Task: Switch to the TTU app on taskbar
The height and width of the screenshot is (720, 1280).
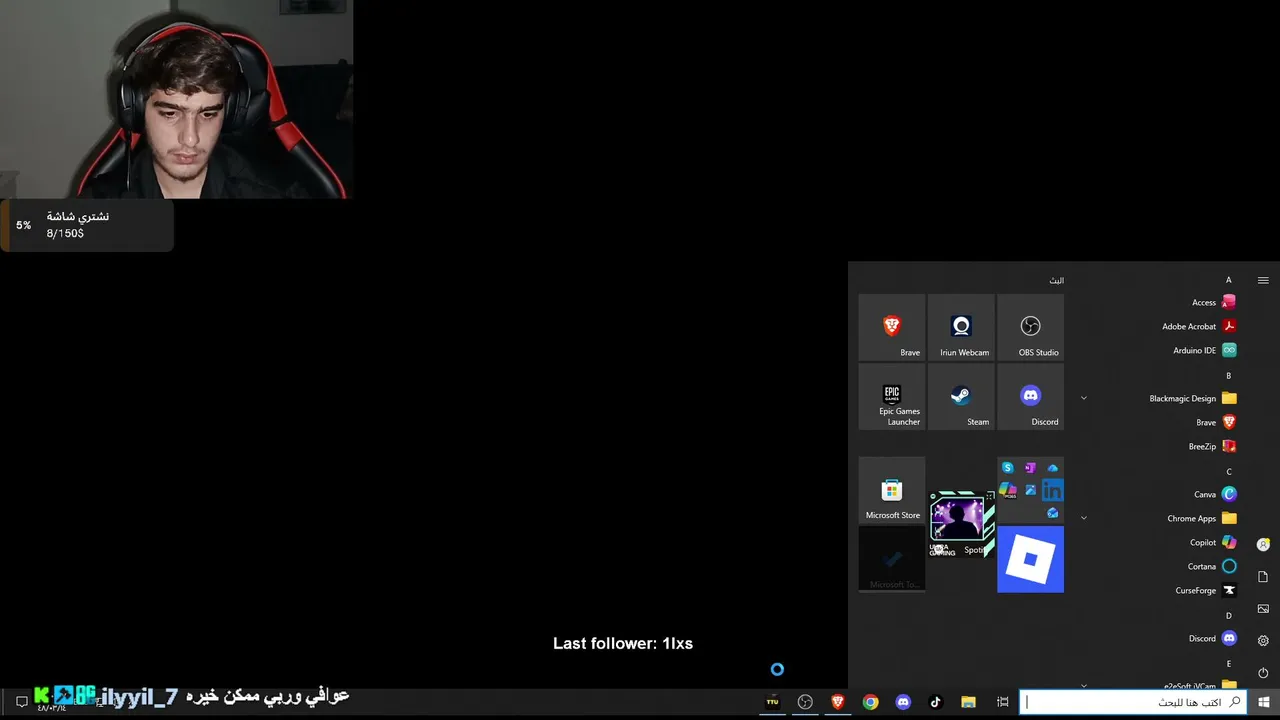Action: click(772, 702)
